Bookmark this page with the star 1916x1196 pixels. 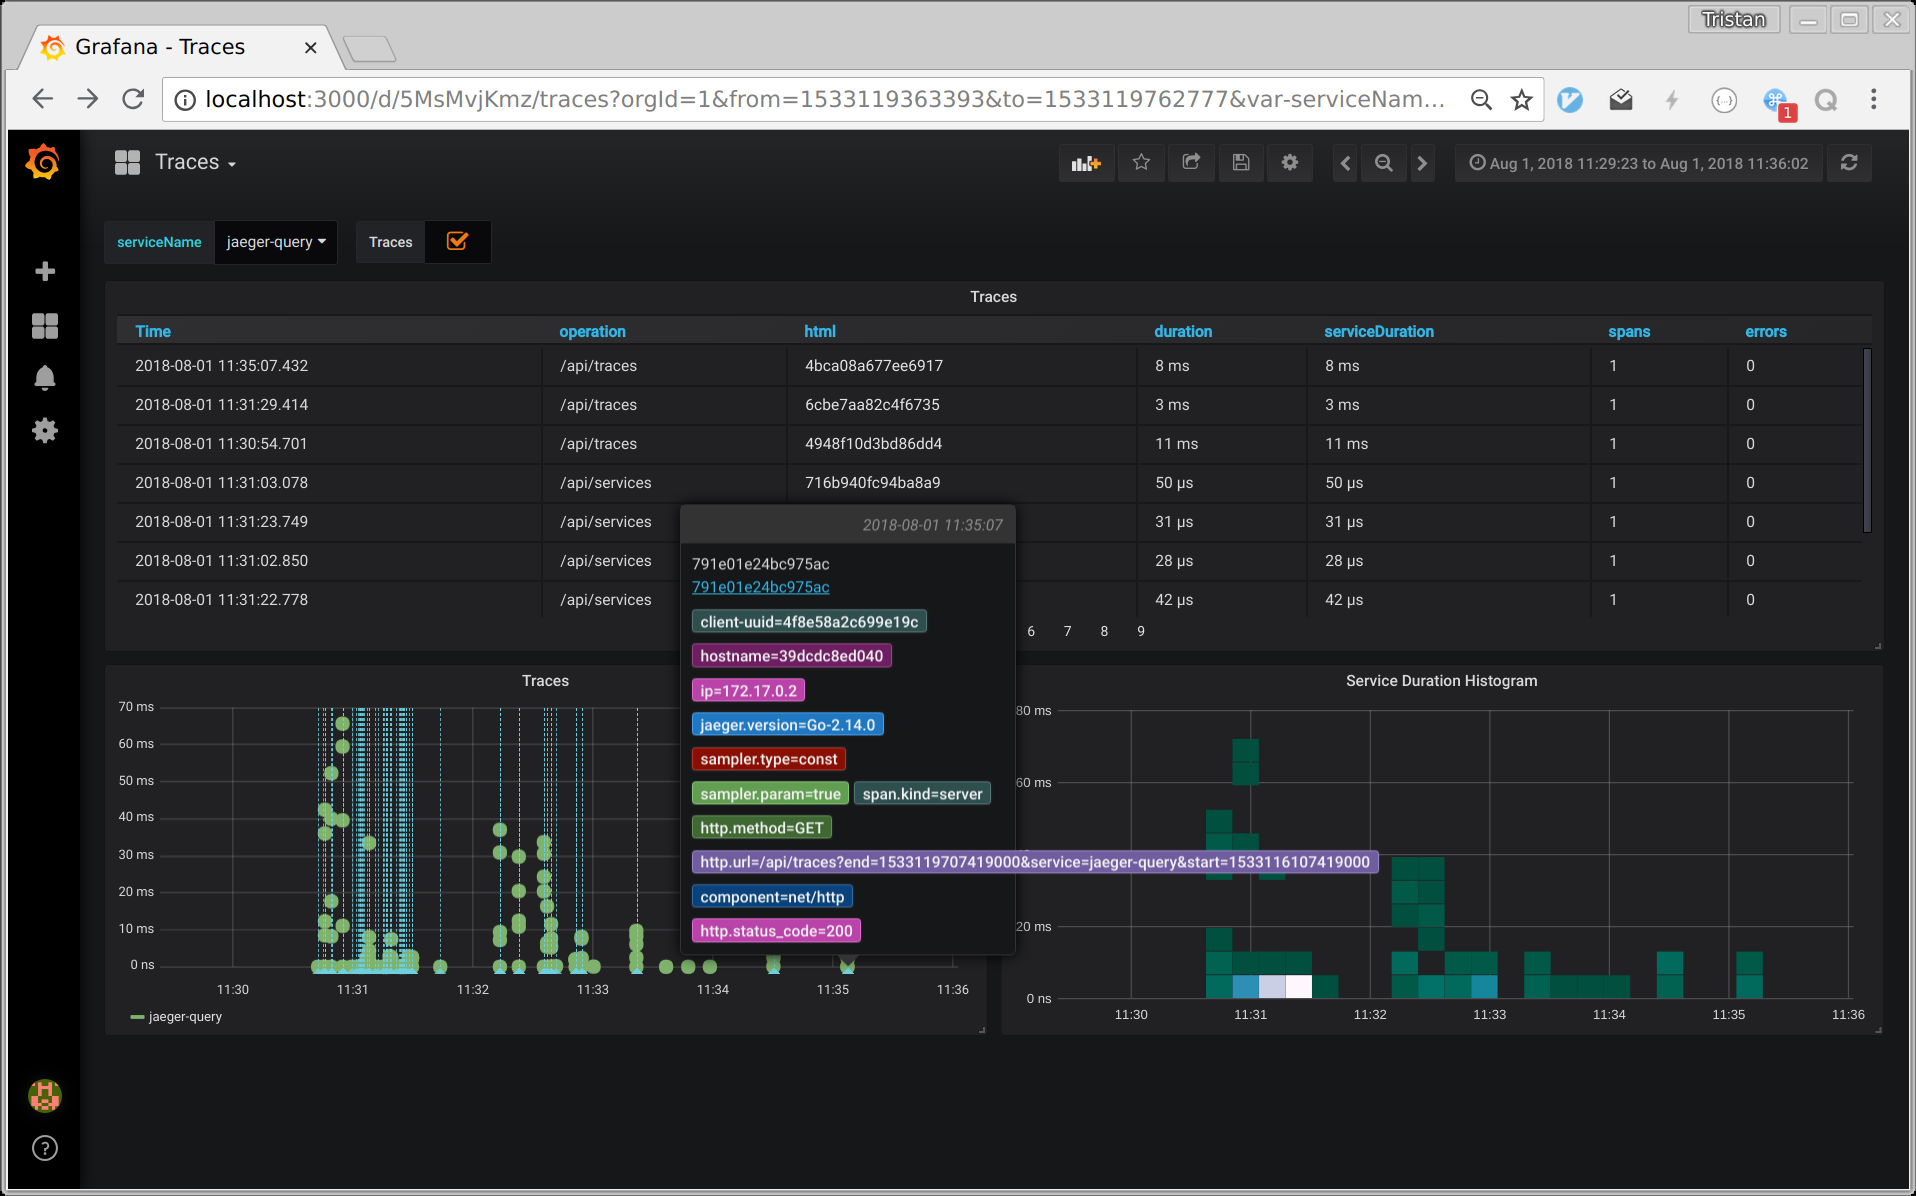(1522, 100)
